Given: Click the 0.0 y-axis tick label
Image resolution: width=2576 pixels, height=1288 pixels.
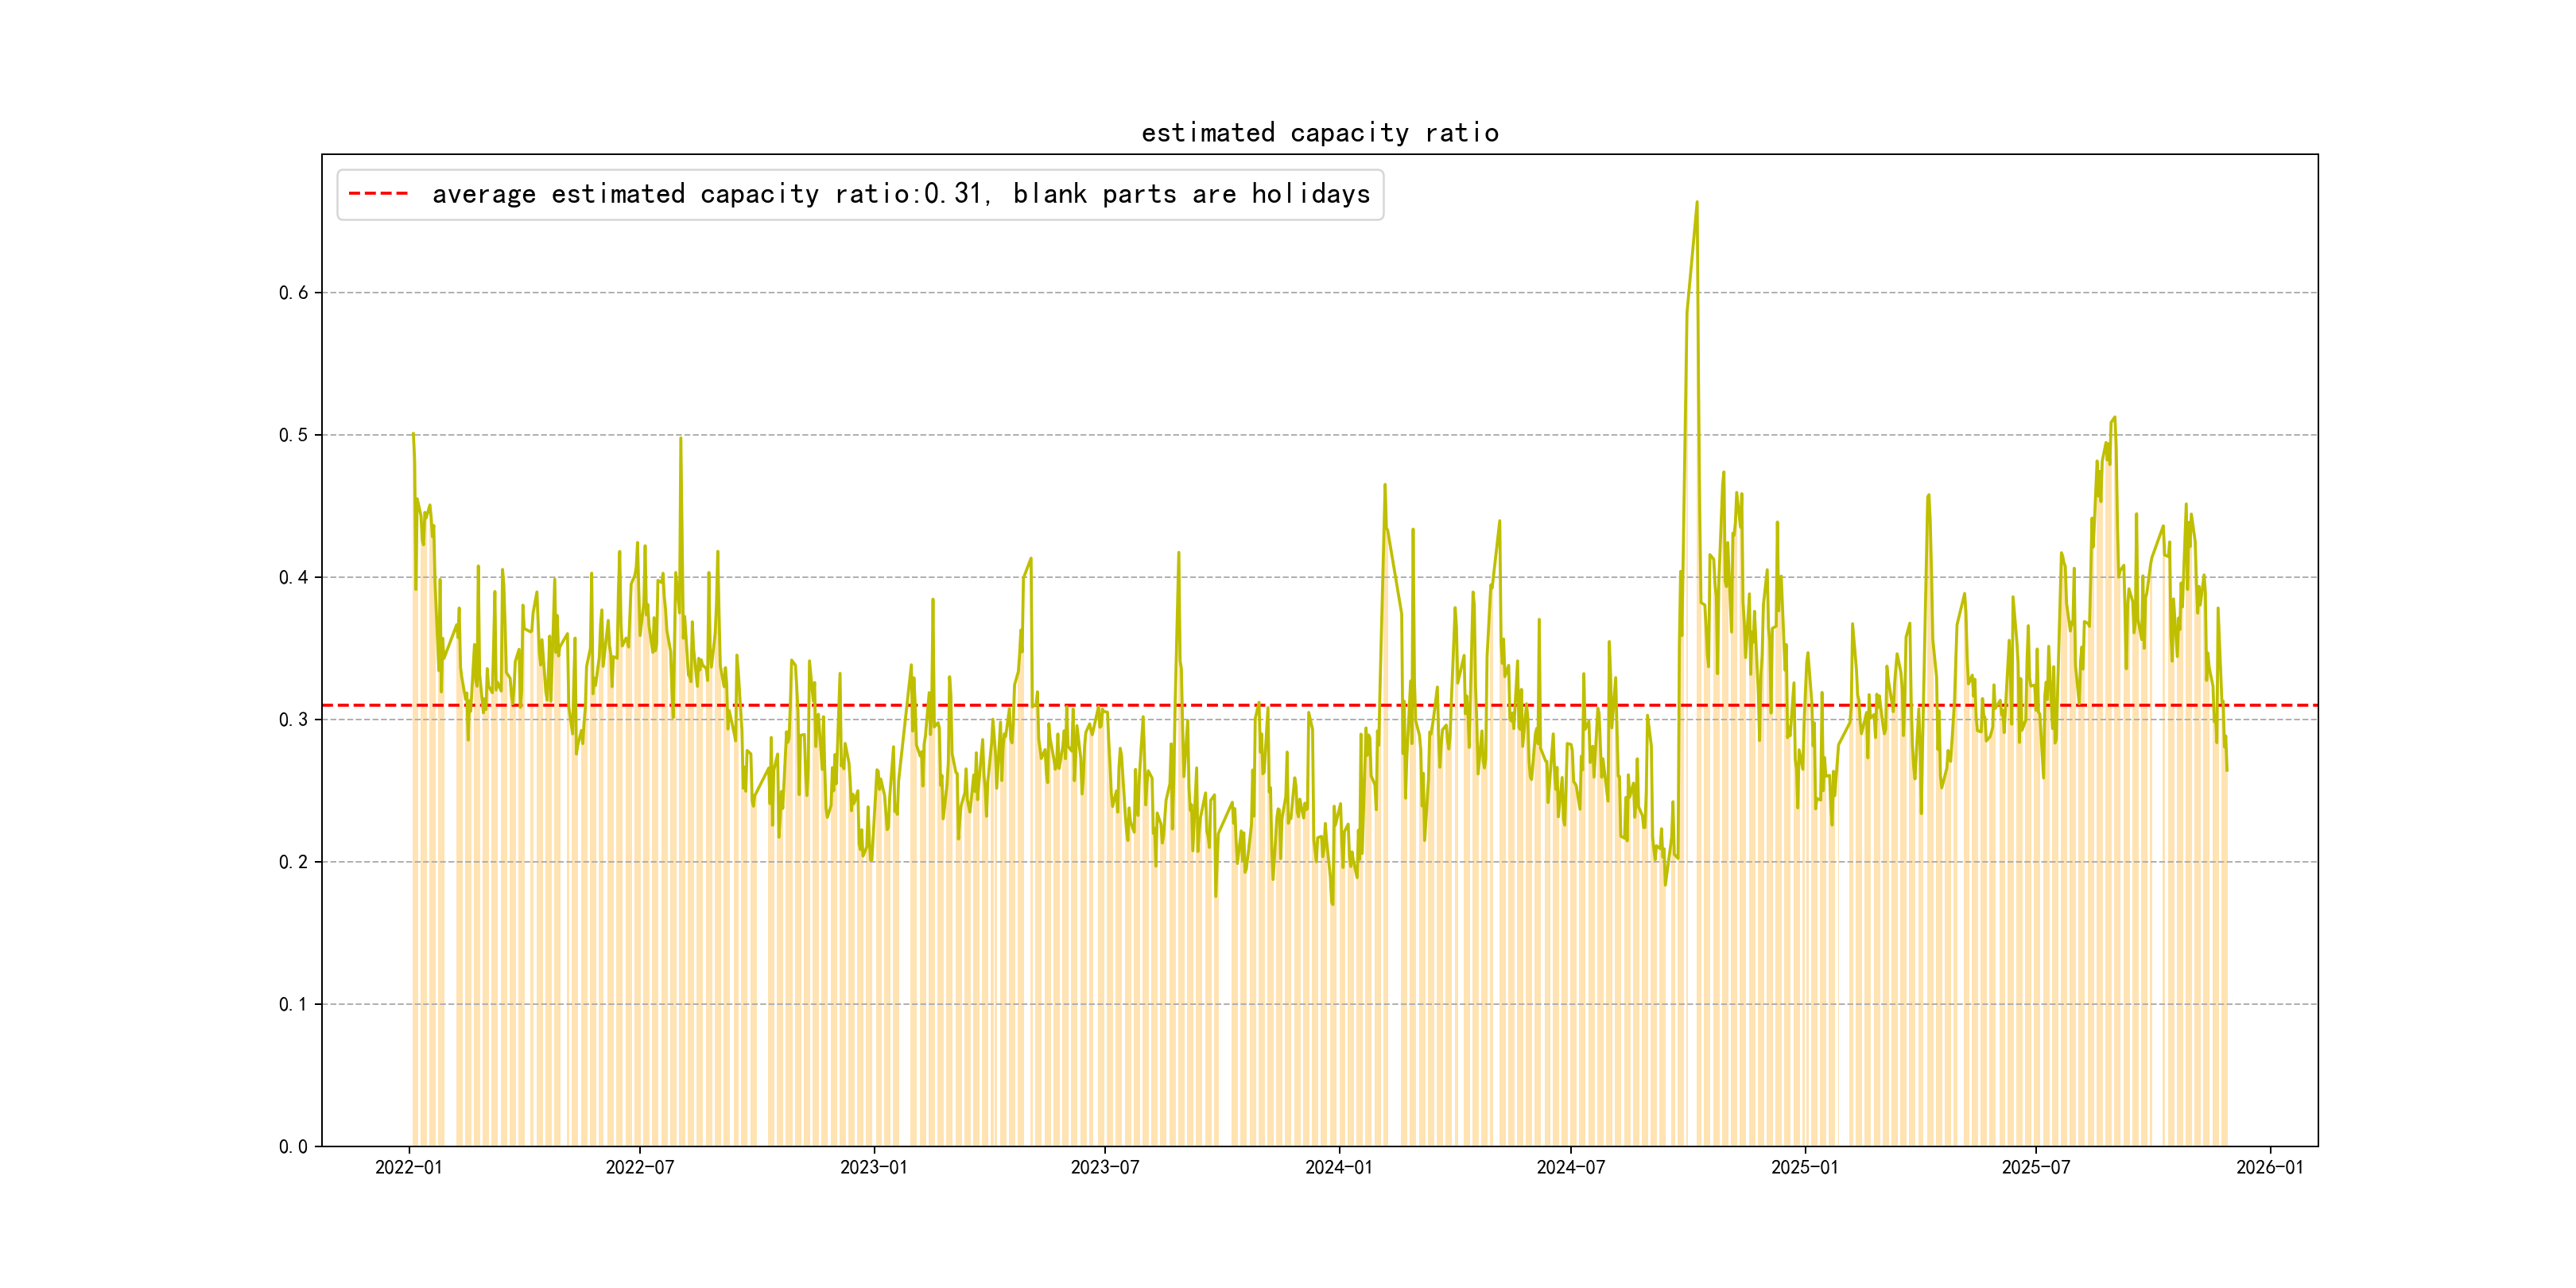Looking at the screenshot, I should [x=293, y=1147].
